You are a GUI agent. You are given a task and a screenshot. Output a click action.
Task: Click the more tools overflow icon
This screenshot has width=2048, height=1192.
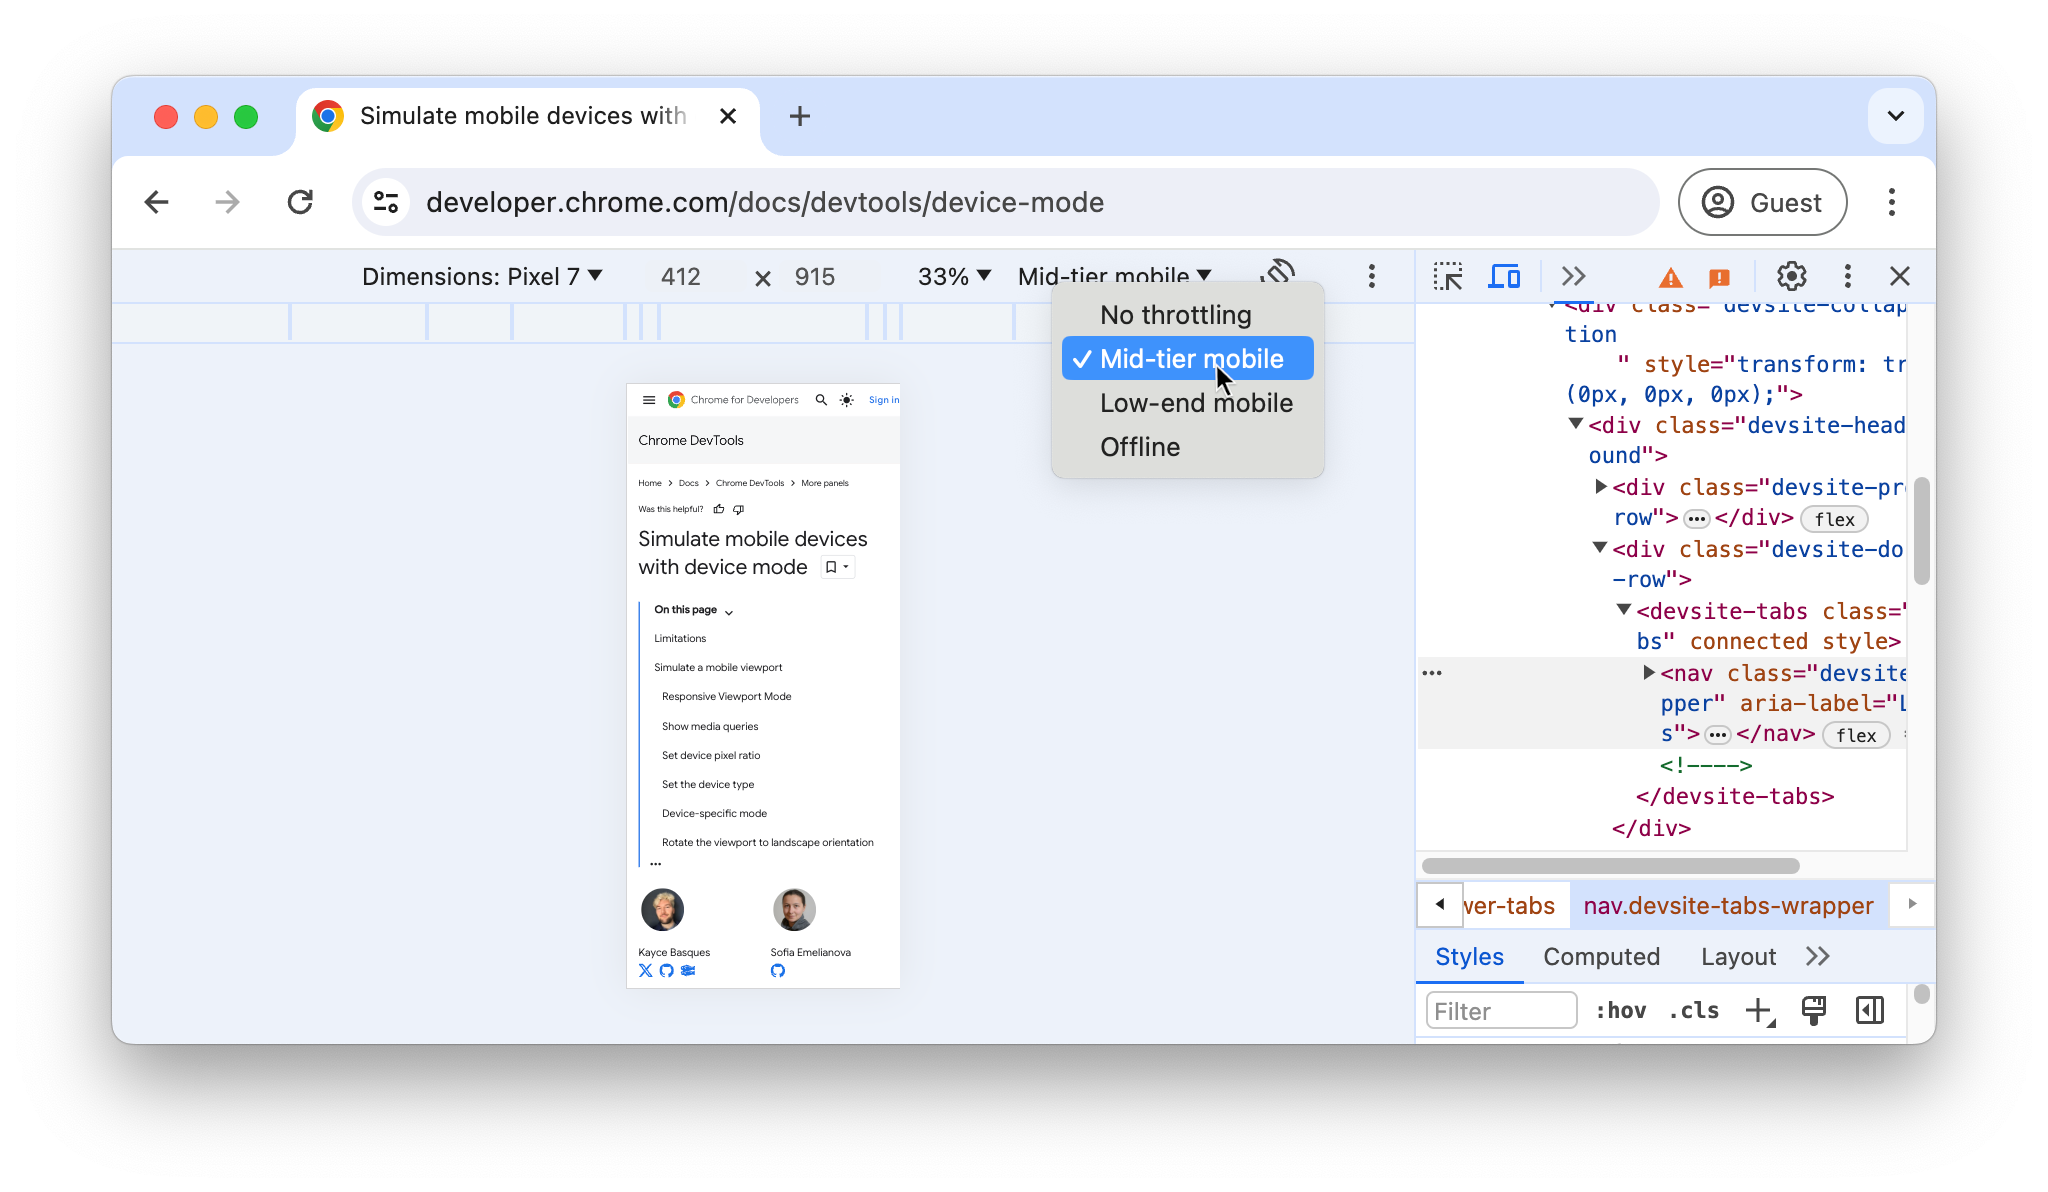click(1573, 275)
